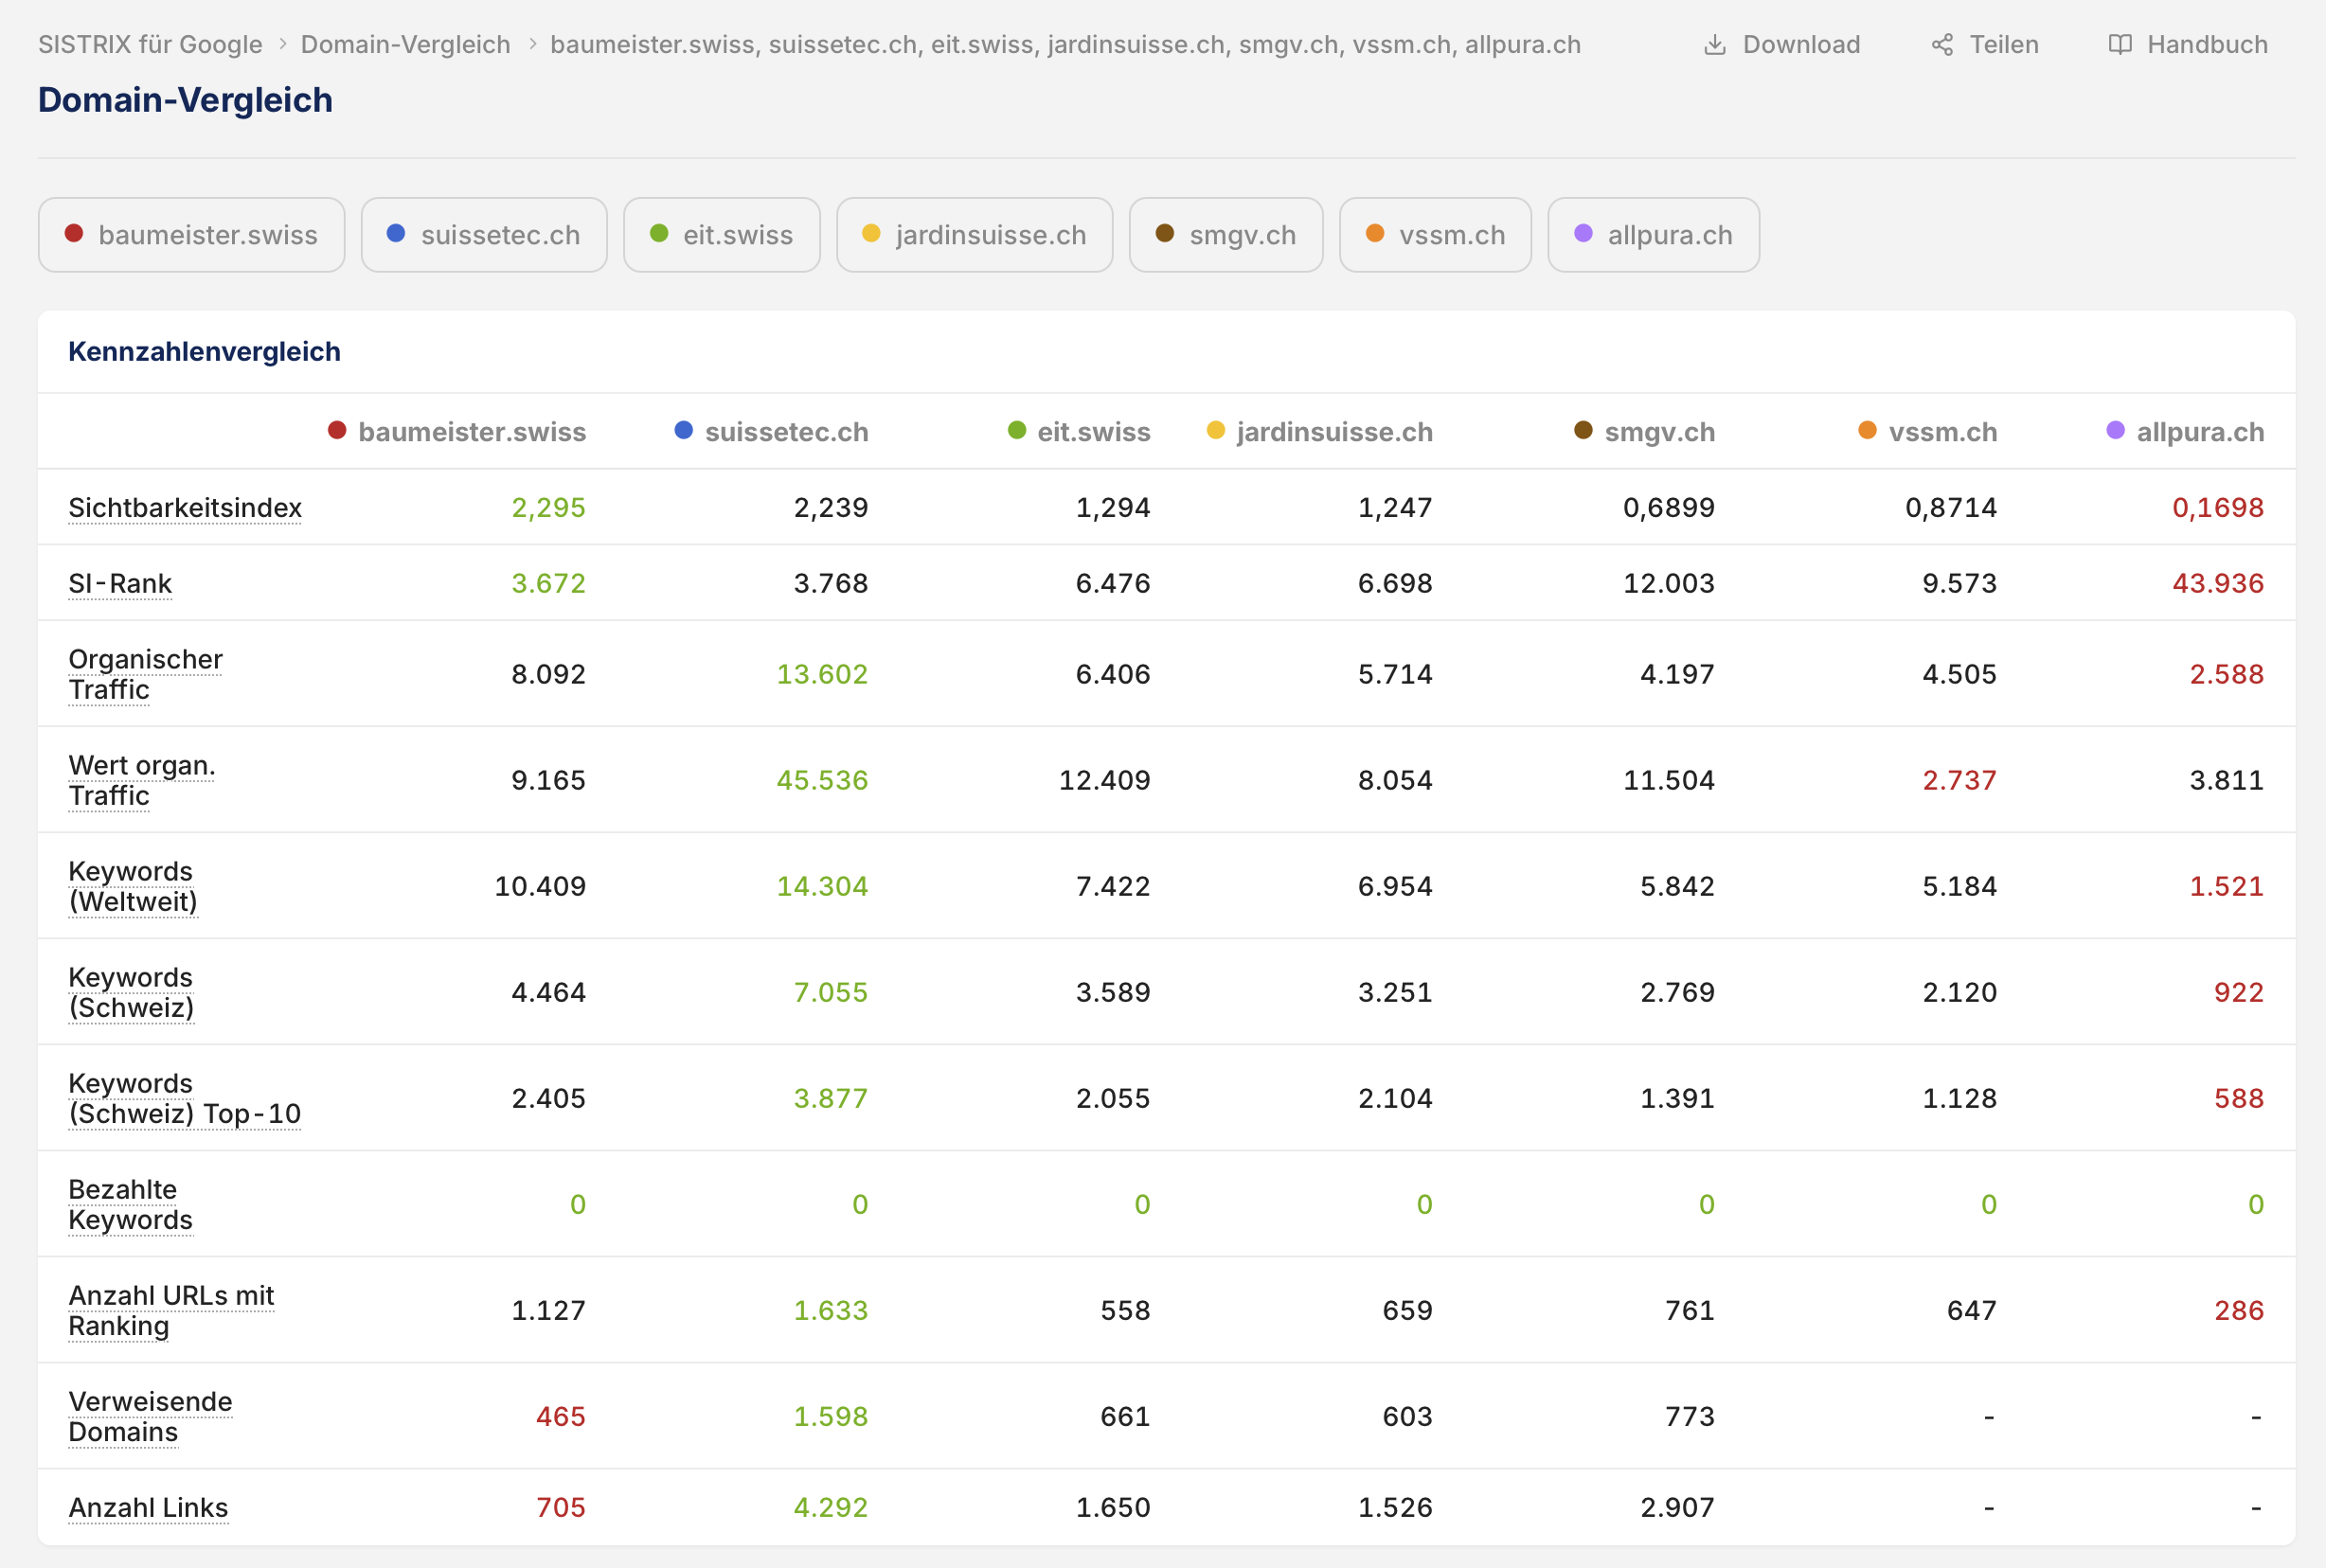Click the Anzahl Links value 4.292
Image resolution: width=2326 pixels, height=1568 pixels.
coord(830,1508)
